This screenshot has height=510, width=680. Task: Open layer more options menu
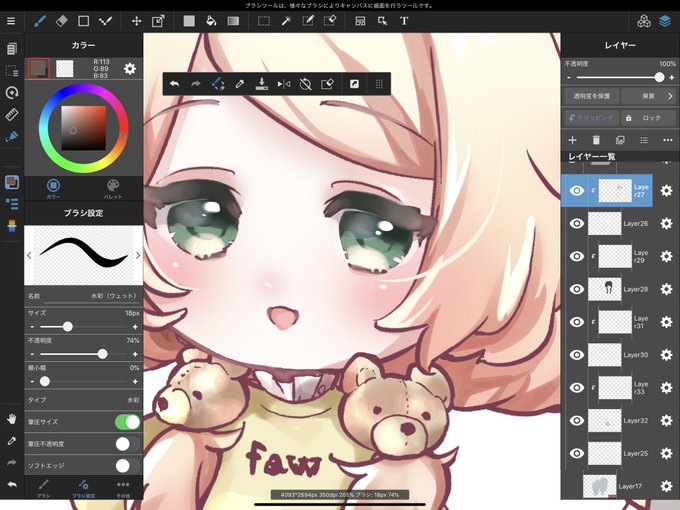pyautogui.click(x=668, y=140)
